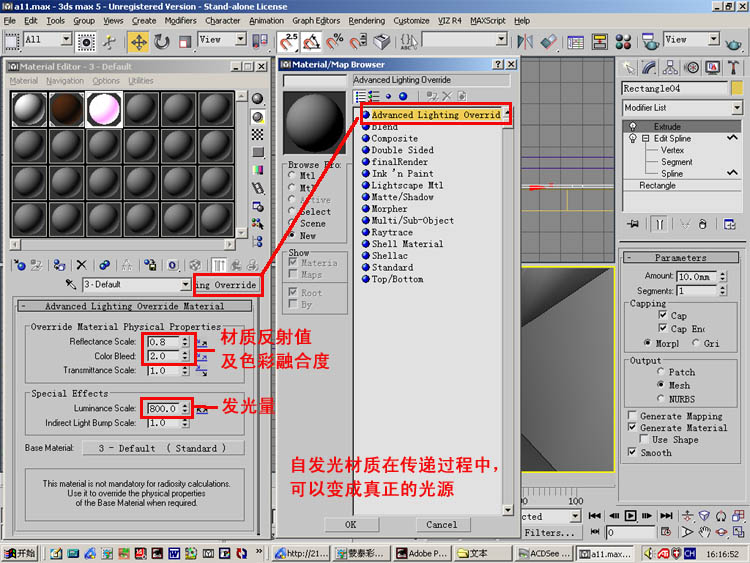Go to End frame playback button
This screenshot has width=750, height=563.
point(666,516)
